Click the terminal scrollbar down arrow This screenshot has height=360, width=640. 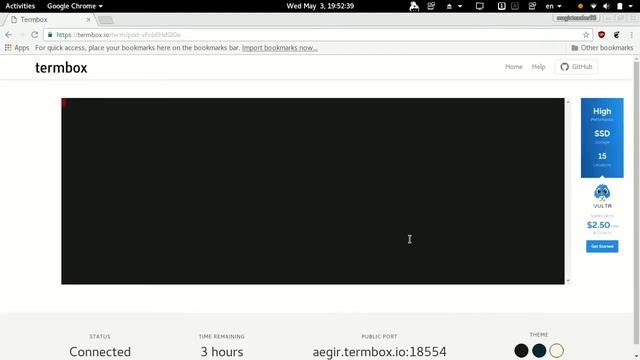coord(568,281)
